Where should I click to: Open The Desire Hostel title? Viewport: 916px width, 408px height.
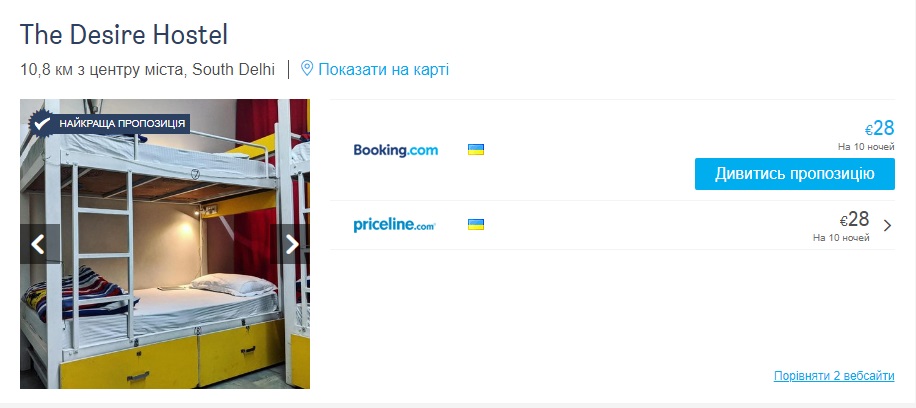[x=124, y=34]
